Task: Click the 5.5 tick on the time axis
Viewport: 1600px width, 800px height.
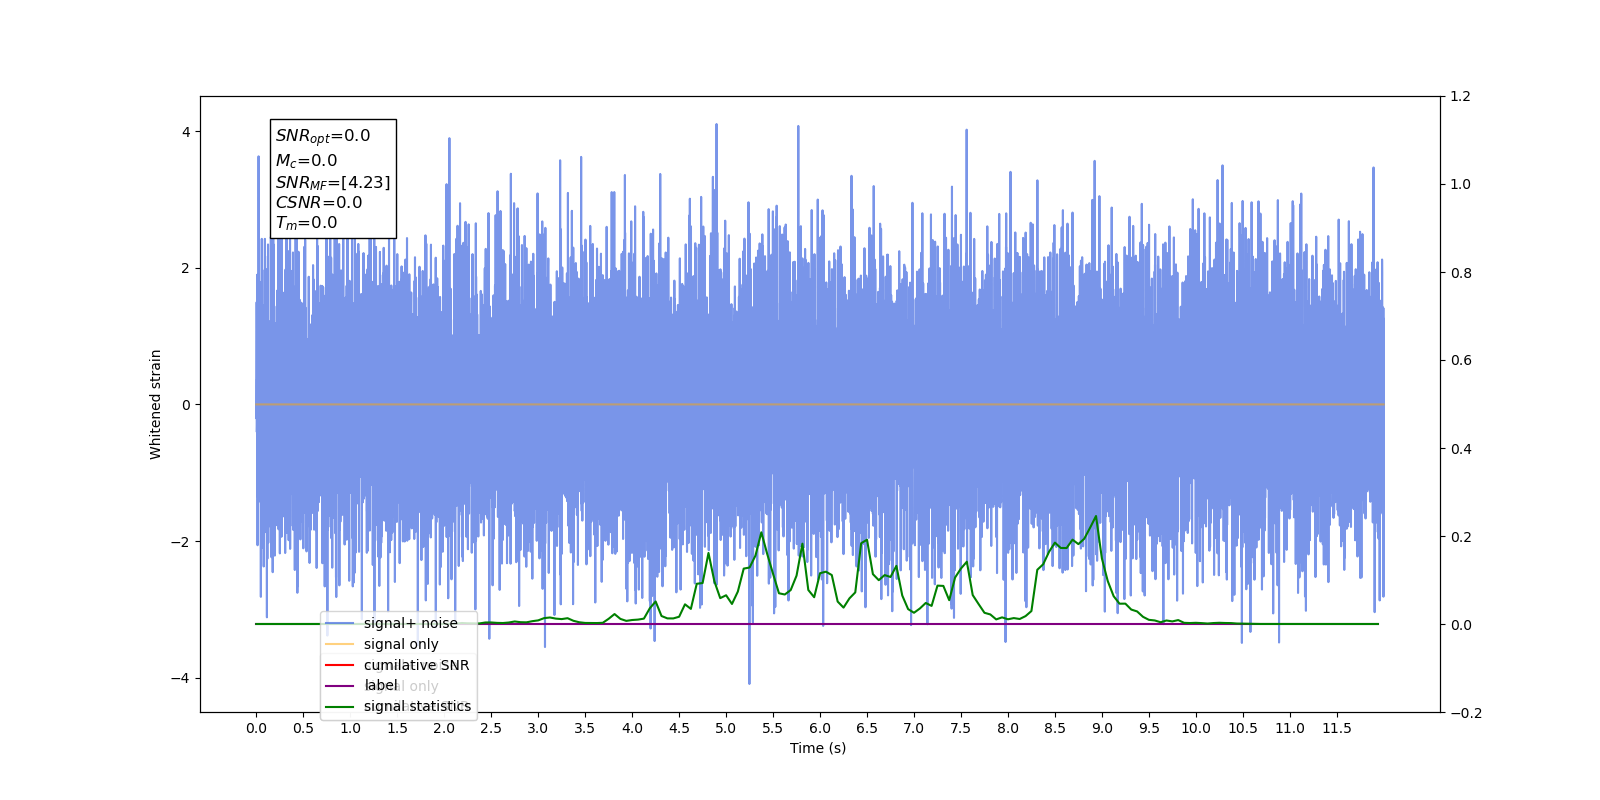Action: [773, 728]
